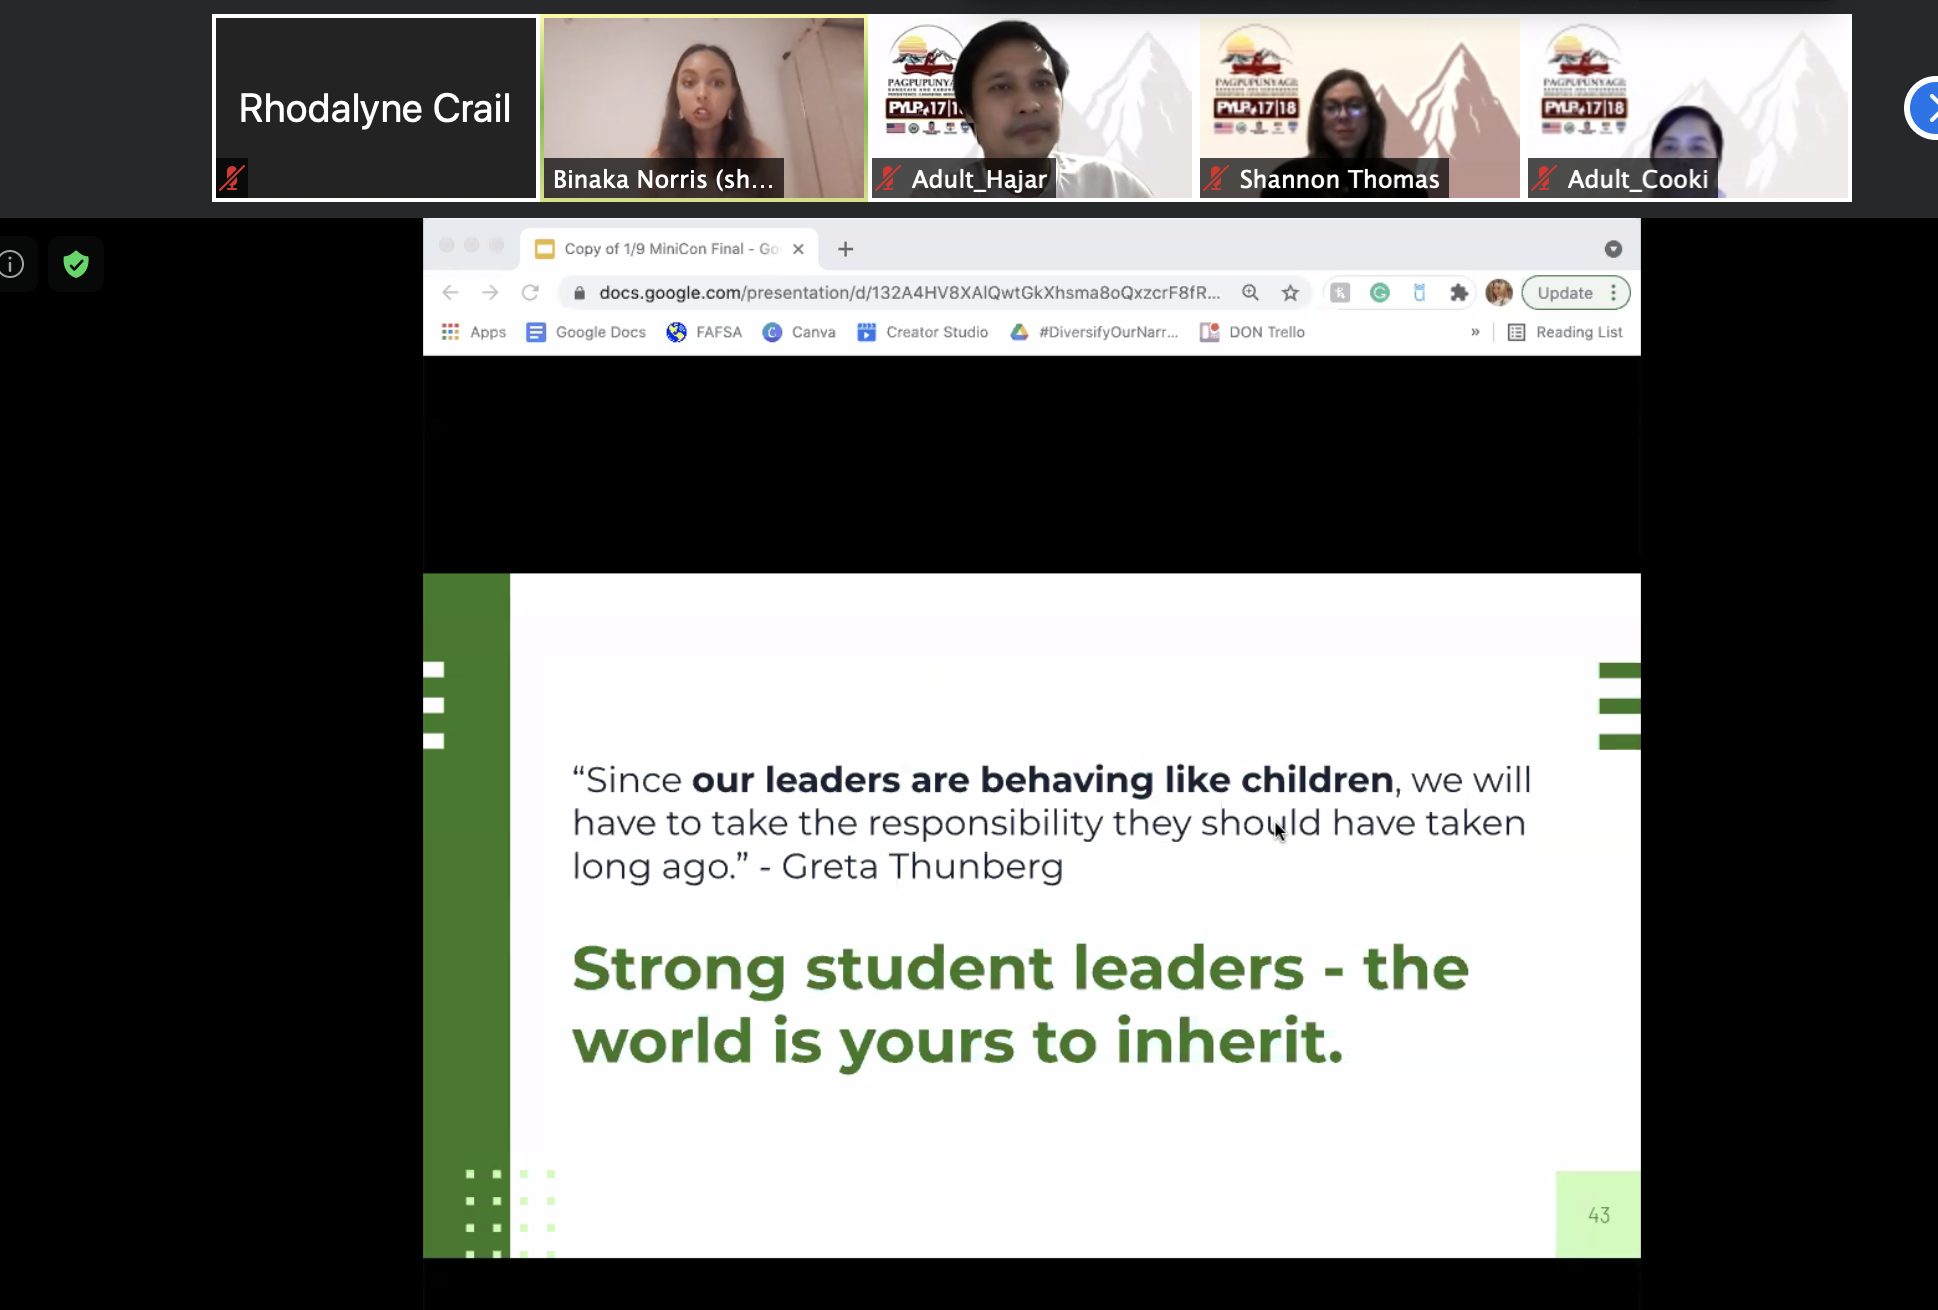Open the Canva bookmark
Viewport: 1938px width, 1310px height.
tap(799, 332)
